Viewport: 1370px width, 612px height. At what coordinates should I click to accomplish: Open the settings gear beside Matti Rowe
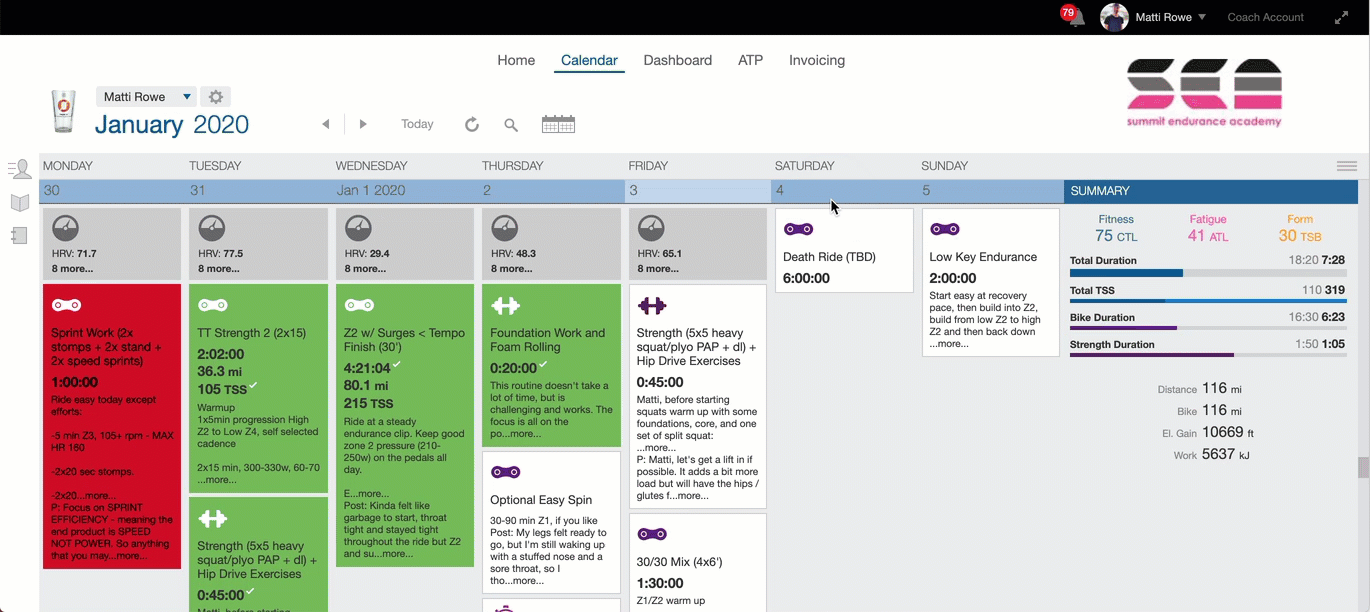pos(215,96)
